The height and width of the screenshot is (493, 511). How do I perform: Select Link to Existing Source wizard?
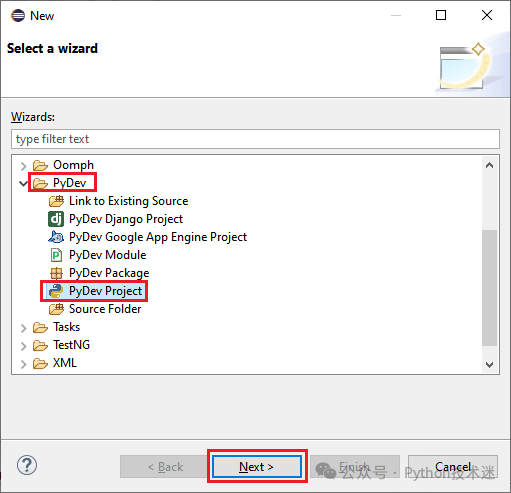coord(128,201)
